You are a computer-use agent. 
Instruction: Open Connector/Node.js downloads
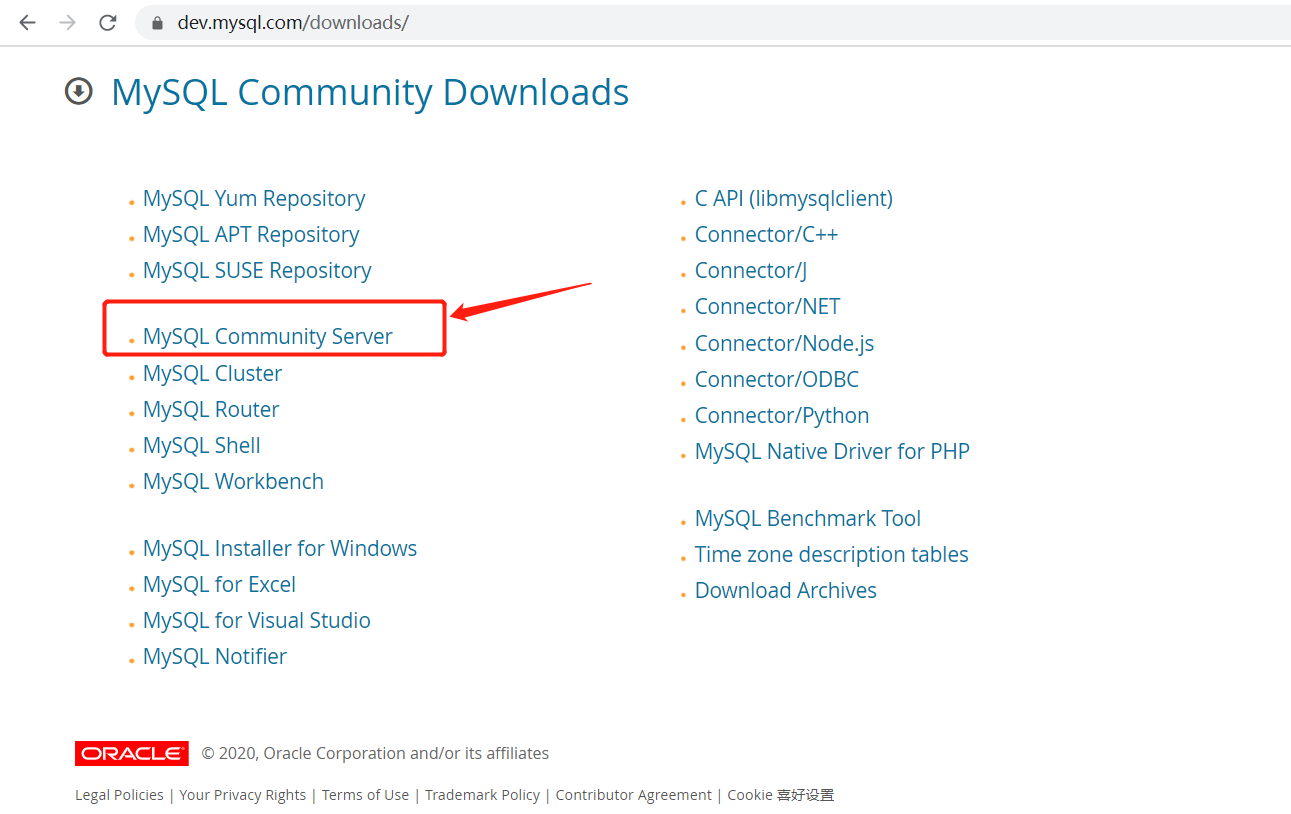pyautogui.click(x=784, y=343)
